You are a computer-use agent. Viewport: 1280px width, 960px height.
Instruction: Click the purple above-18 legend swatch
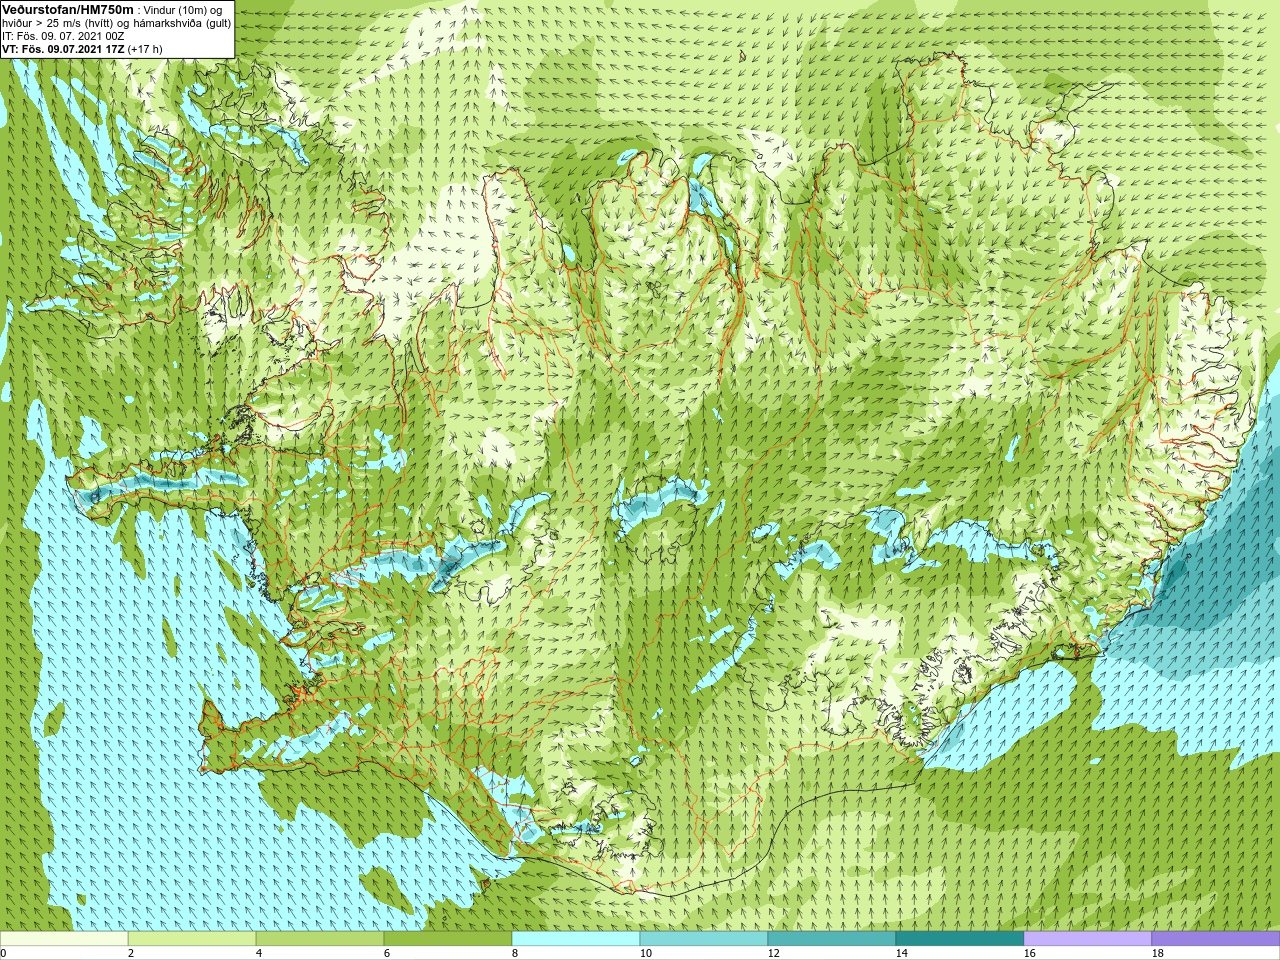1216,939
